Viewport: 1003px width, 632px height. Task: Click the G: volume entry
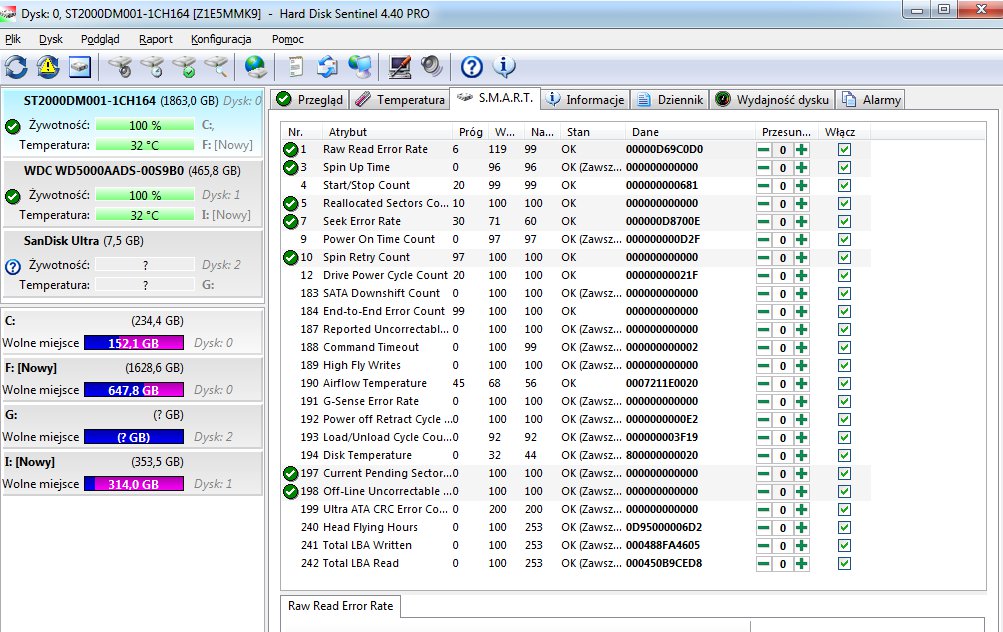(132, 425)
